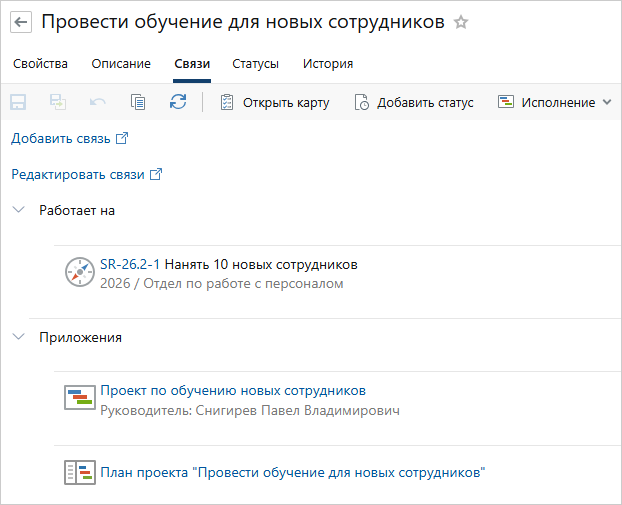622x505 pixels.
Task: Click the save disk icon
Action: [18, 102]
